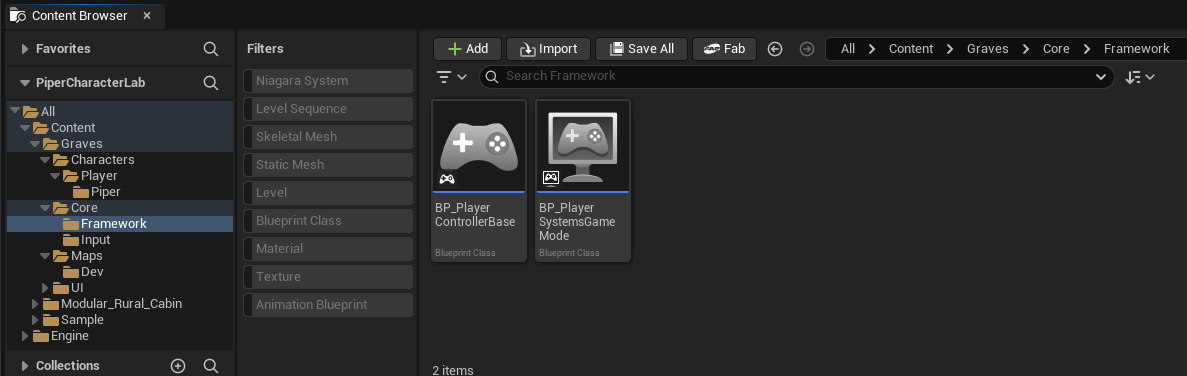
Task: Search the PiperCharacterLab source tree
Action: pyautogui.click(x=211, y=82)
